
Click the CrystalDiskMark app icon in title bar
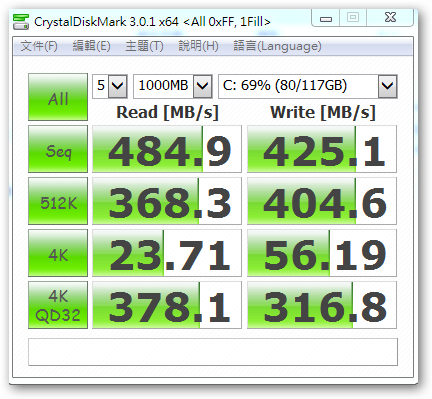(21, 22)
